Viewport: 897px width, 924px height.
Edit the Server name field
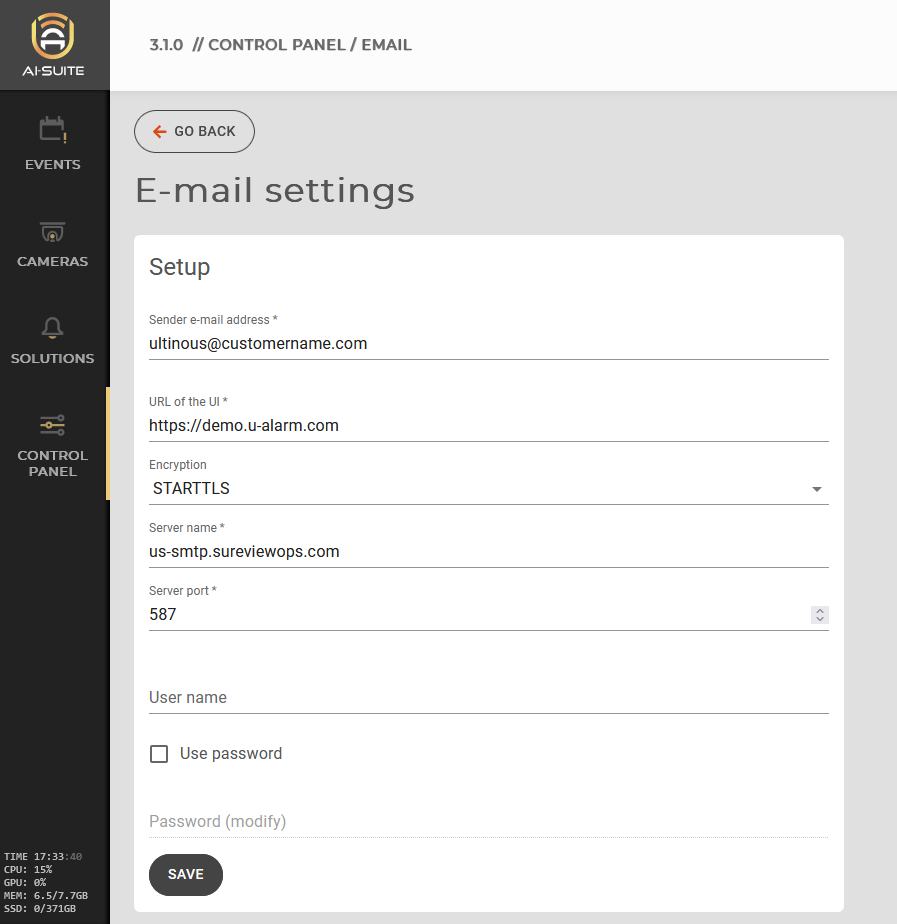coord(489,552)
